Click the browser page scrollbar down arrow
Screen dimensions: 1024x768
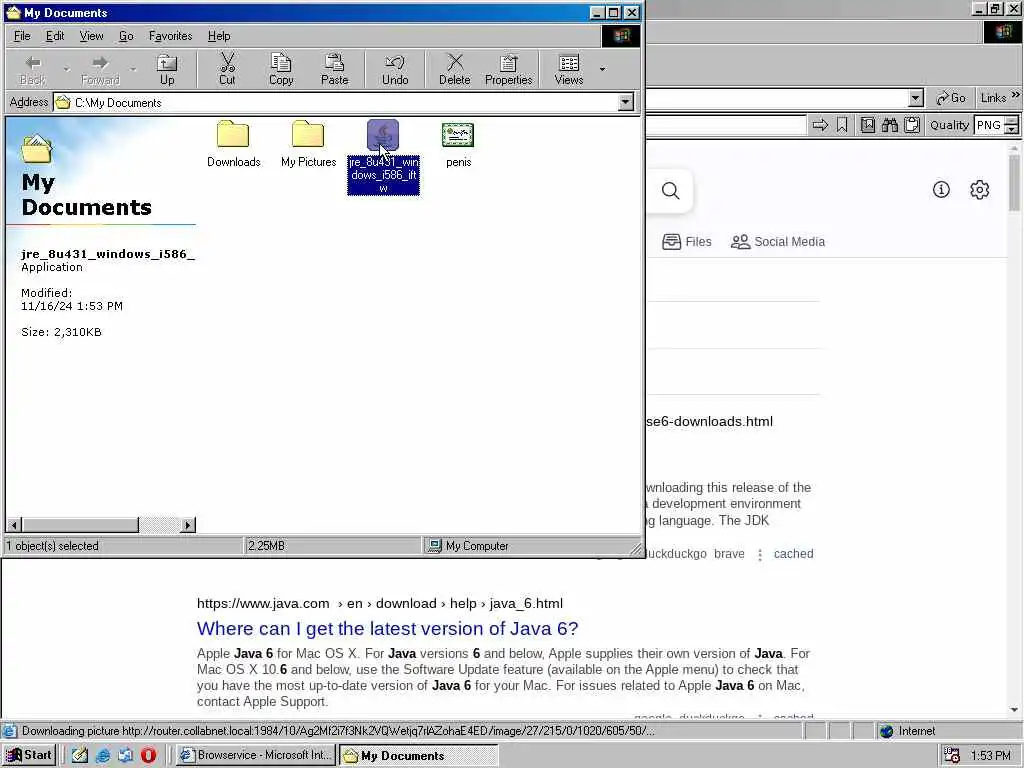coord(1014,709)
